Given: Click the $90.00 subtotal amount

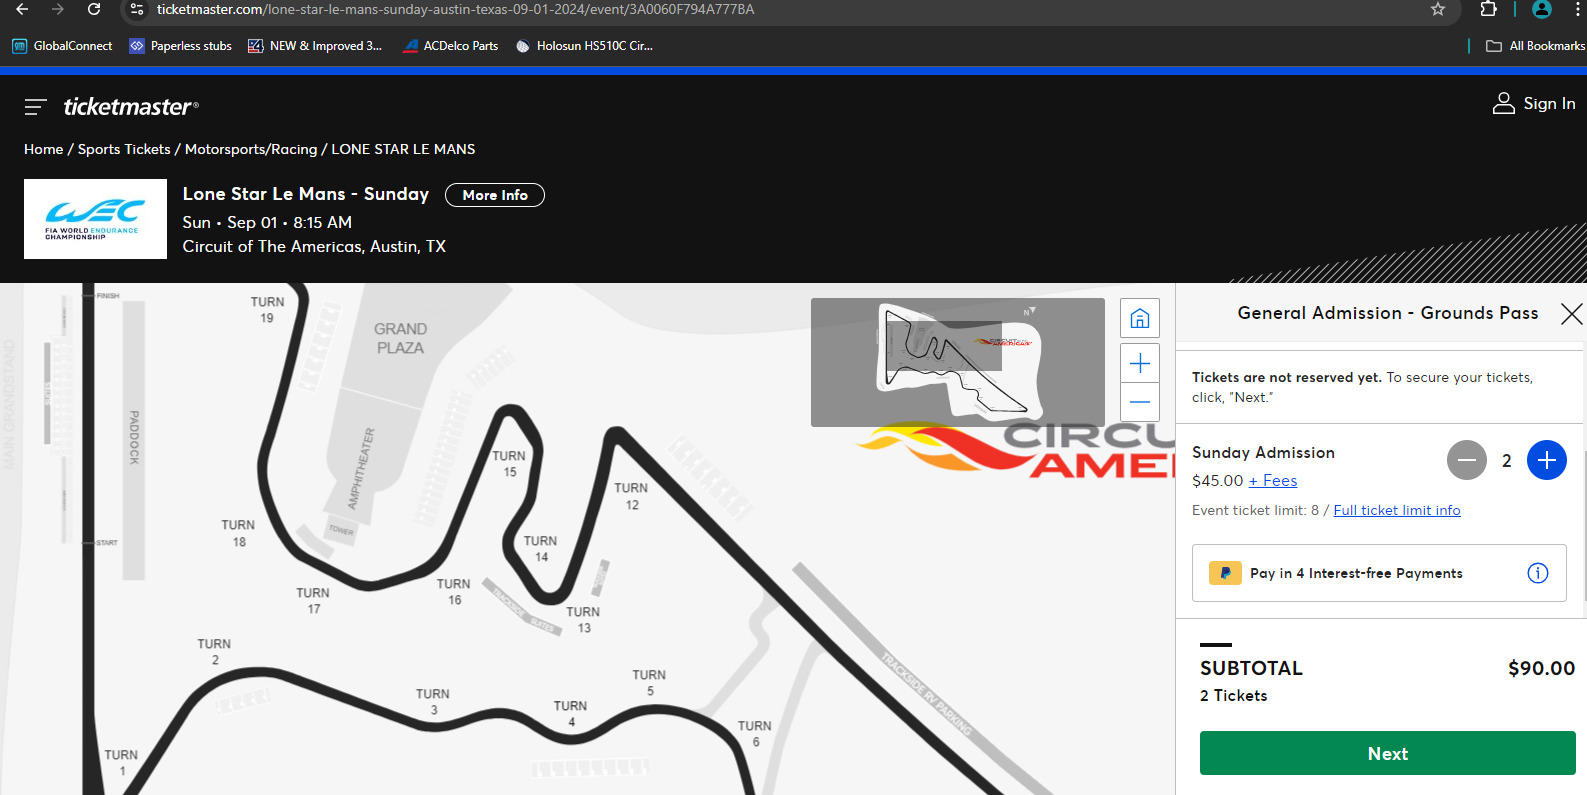Looking at the screenshot, I should 1541,668.
